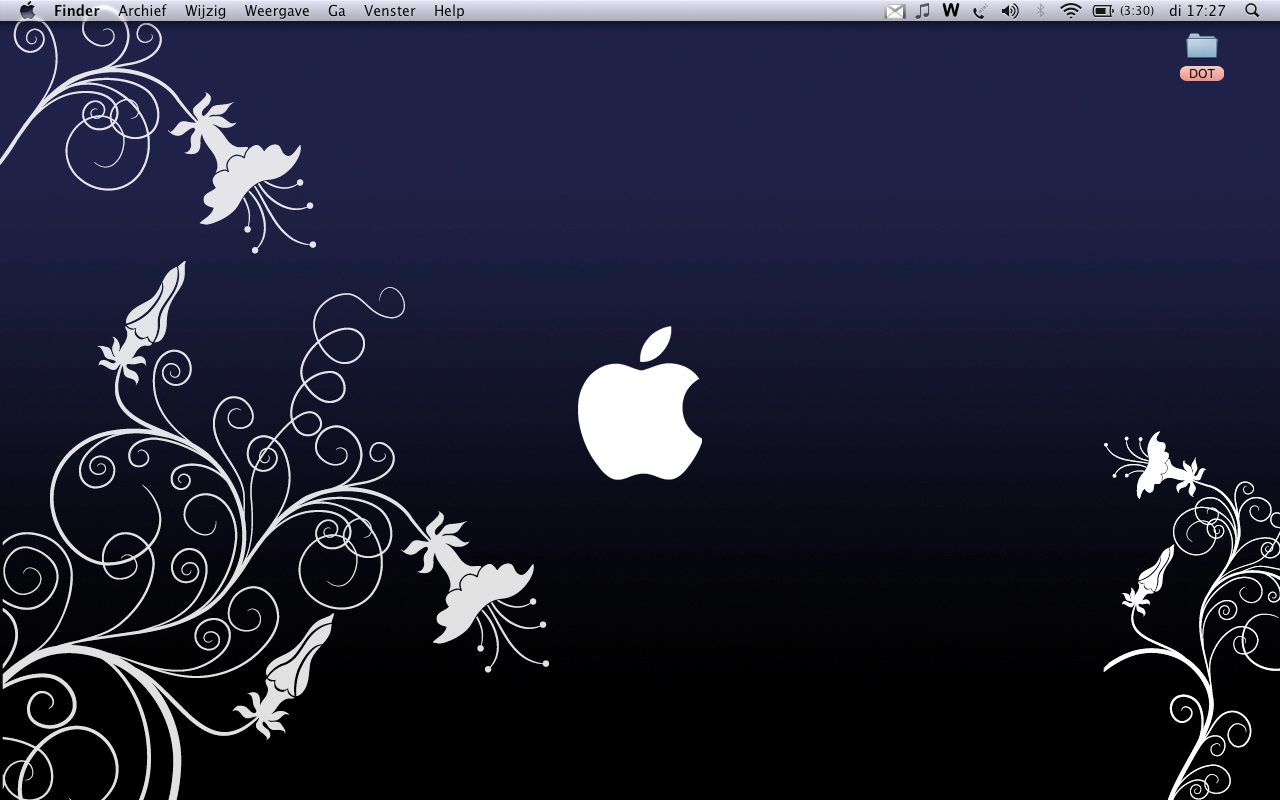Screen dimensions: 1280x800
Task: Open the Bluetooth status menu
Action: [x=1040, y=10]
